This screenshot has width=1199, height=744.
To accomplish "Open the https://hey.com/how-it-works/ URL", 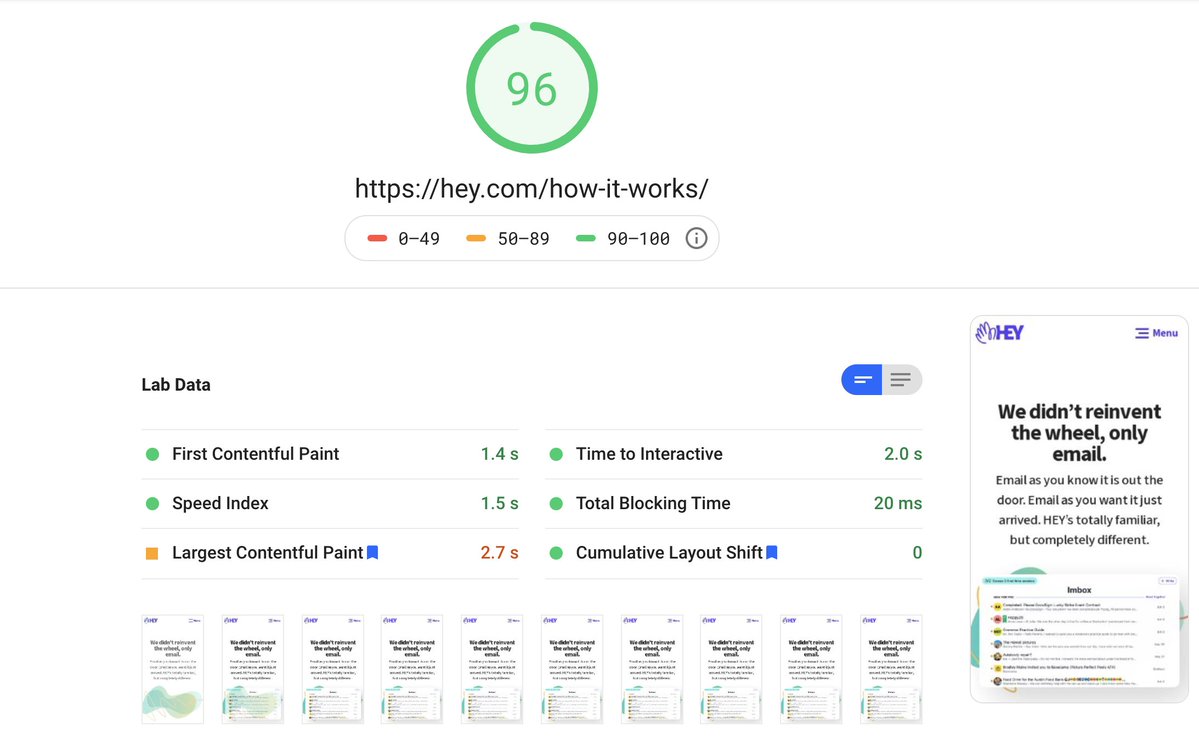I will 531,188.
